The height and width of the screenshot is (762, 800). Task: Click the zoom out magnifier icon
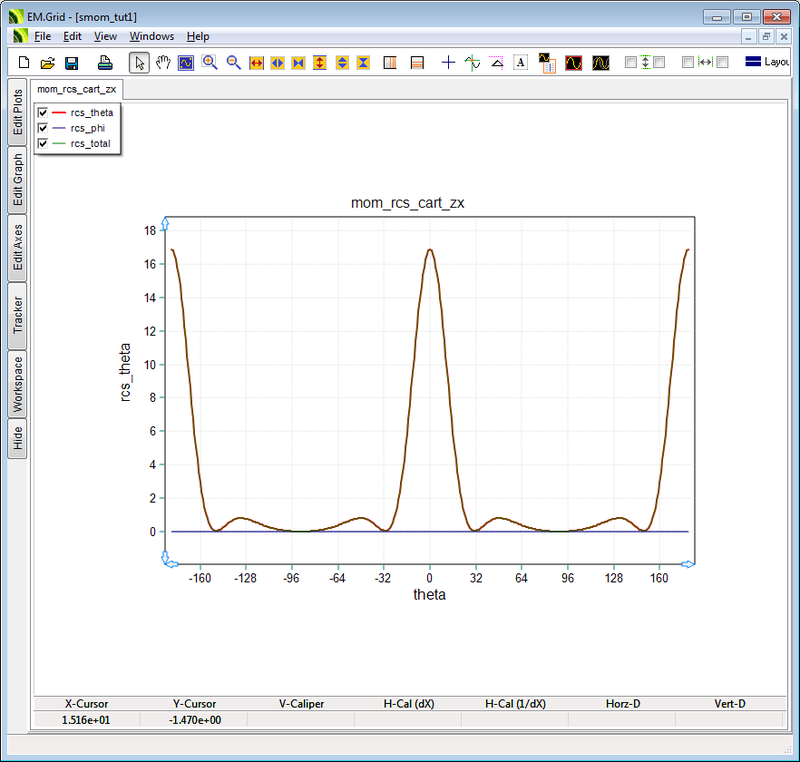(x=232, y=62)
